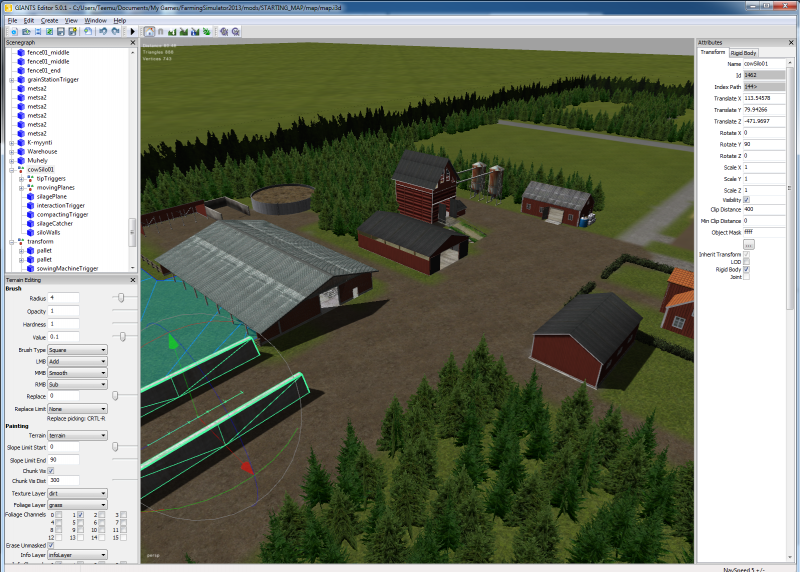Close the Terrain Editing panel
Viewport: 800px width, 572px height.
(x=133, y=280)
